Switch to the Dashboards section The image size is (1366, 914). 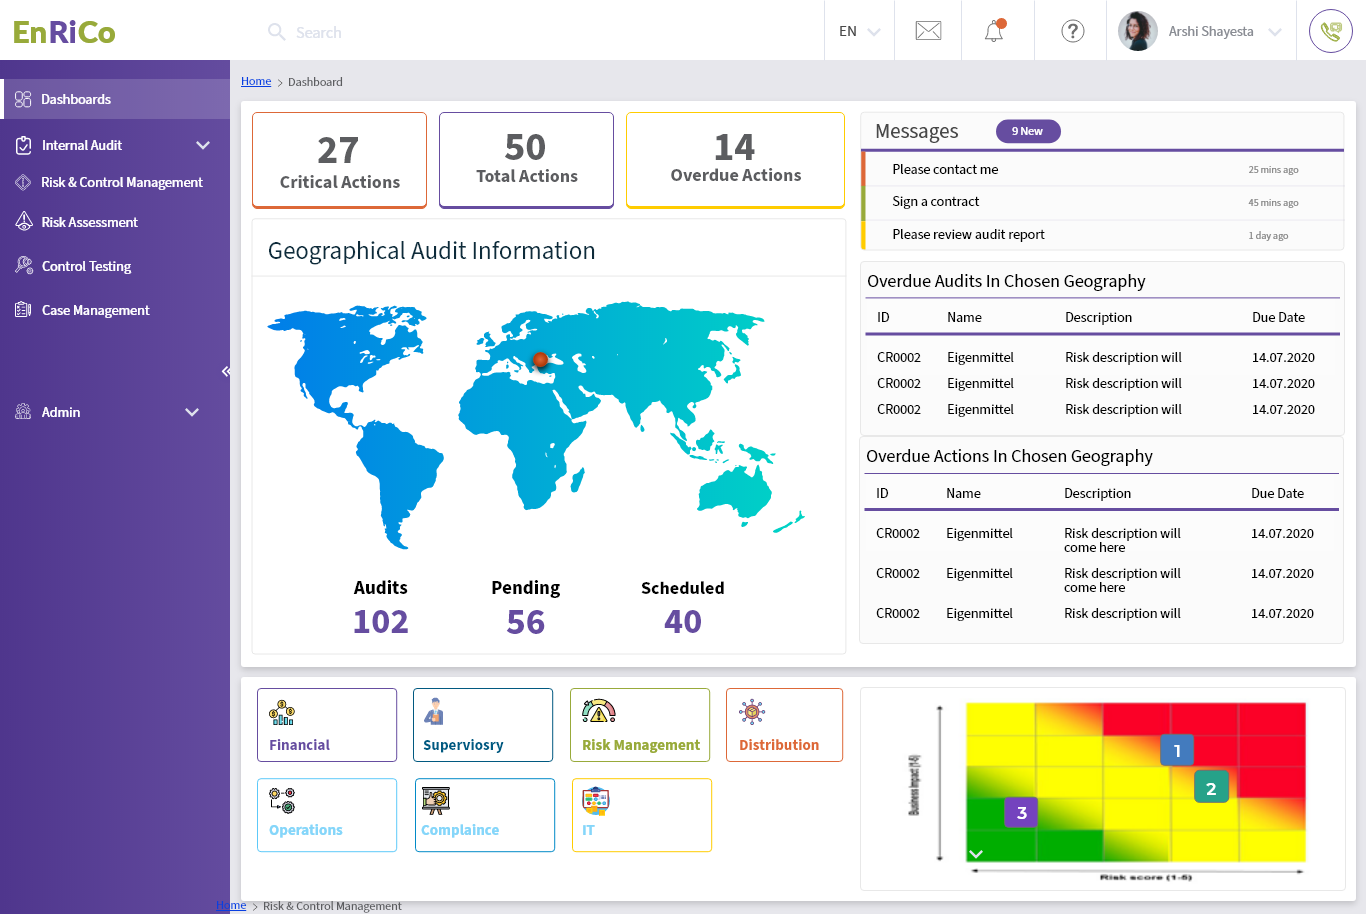[76, 98]
